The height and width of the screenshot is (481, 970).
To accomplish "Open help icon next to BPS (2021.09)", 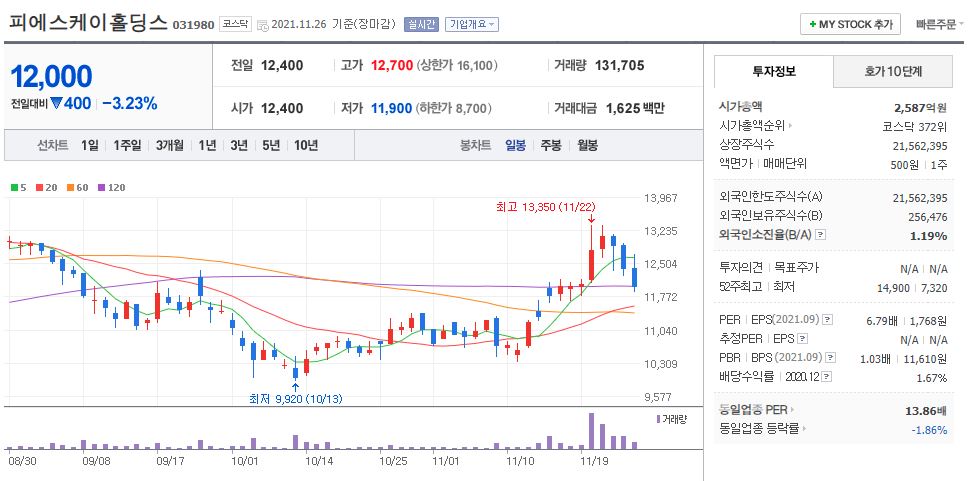I will tap(831, 357).
